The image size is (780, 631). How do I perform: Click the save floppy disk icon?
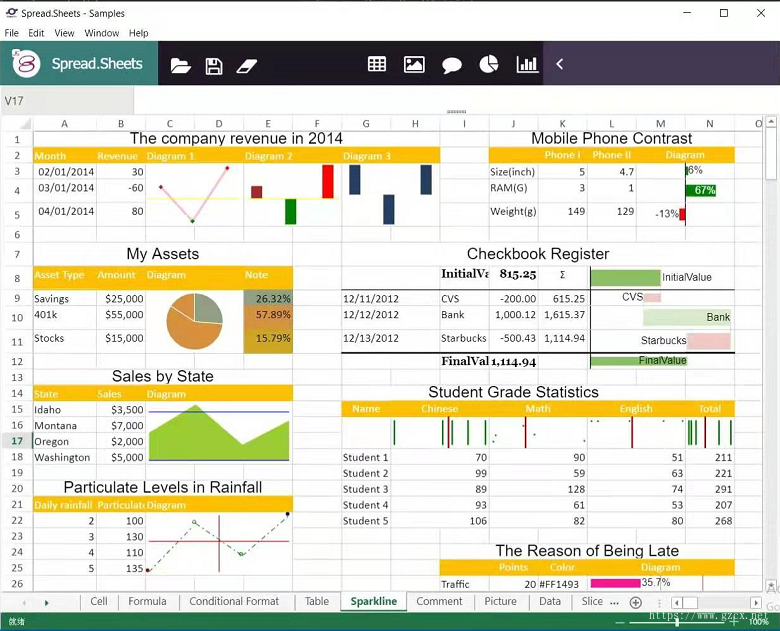pos(214,65)
